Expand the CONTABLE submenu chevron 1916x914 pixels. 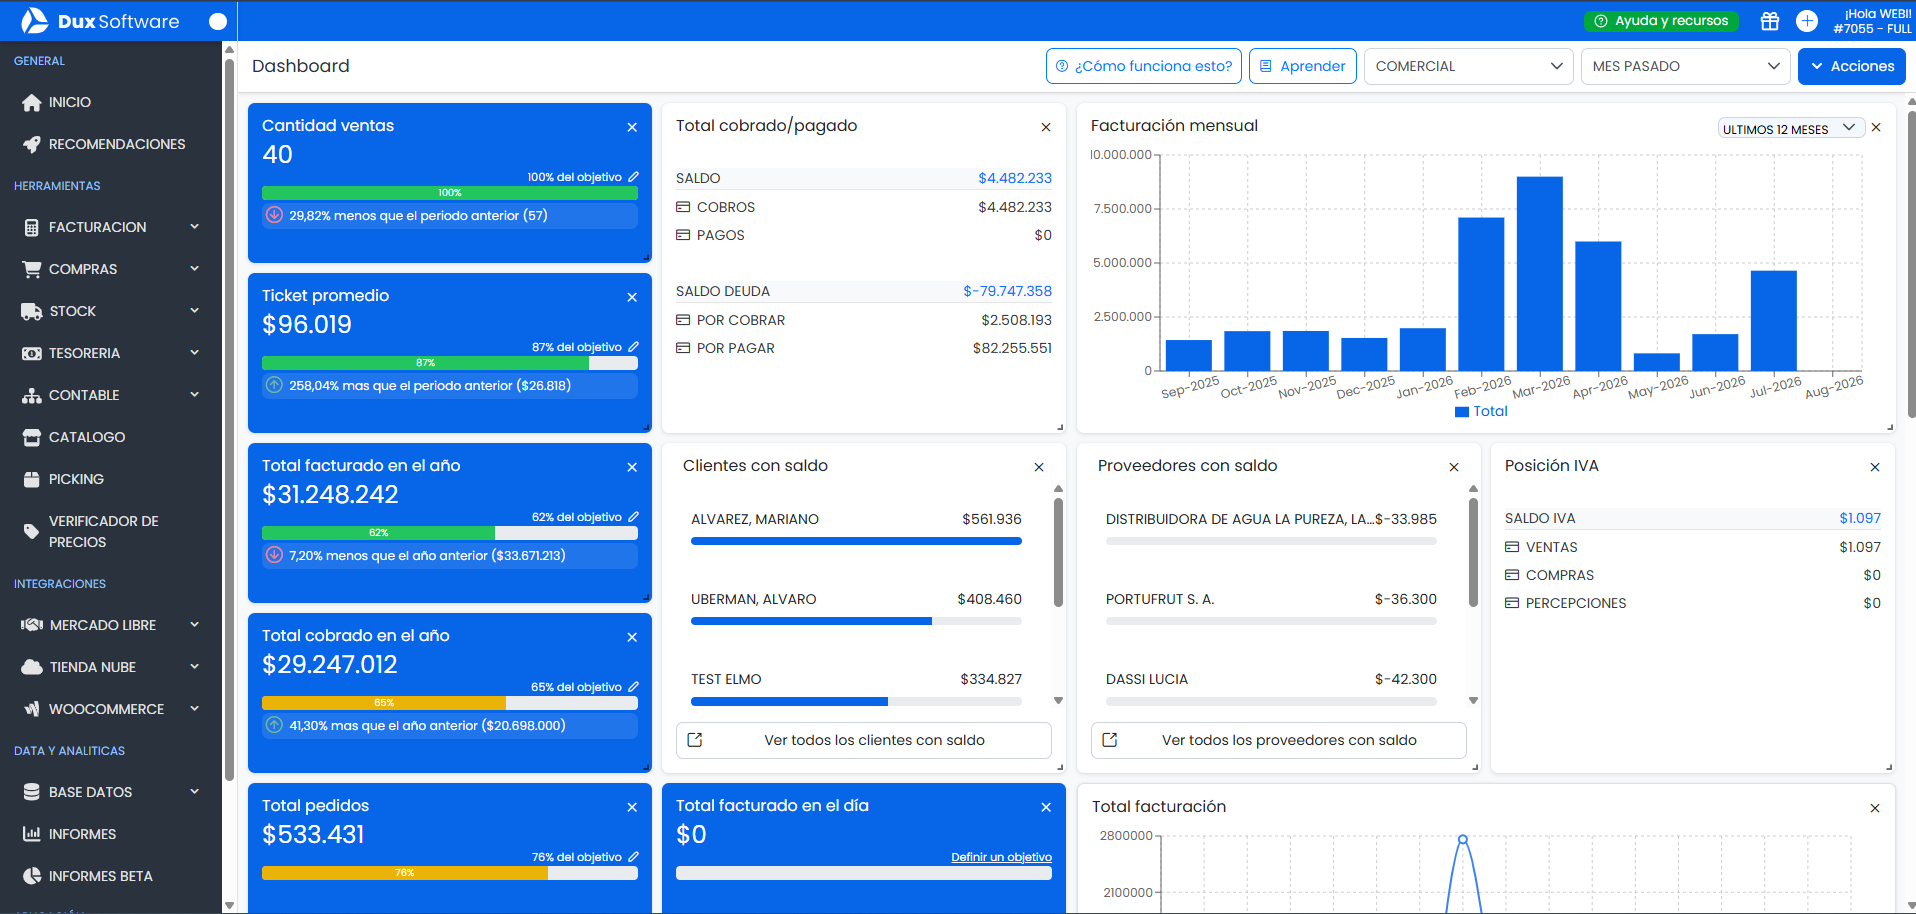coord(195,395)
